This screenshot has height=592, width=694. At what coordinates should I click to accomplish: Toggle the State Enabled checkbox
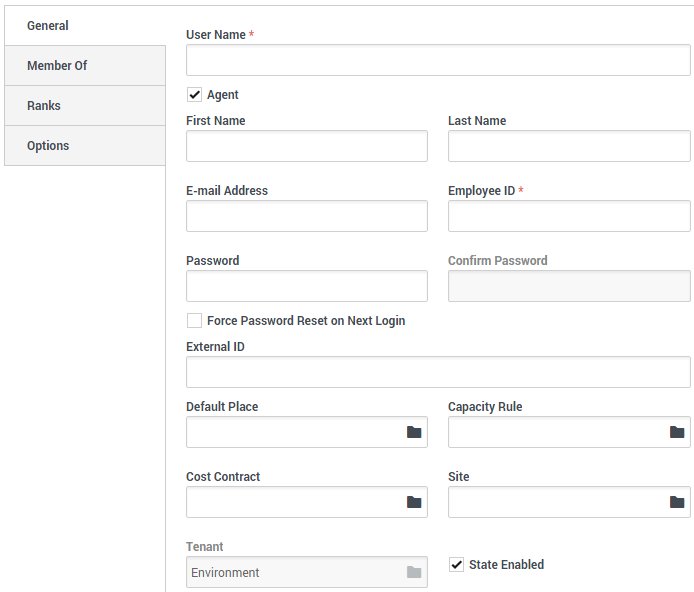[457, 565]
